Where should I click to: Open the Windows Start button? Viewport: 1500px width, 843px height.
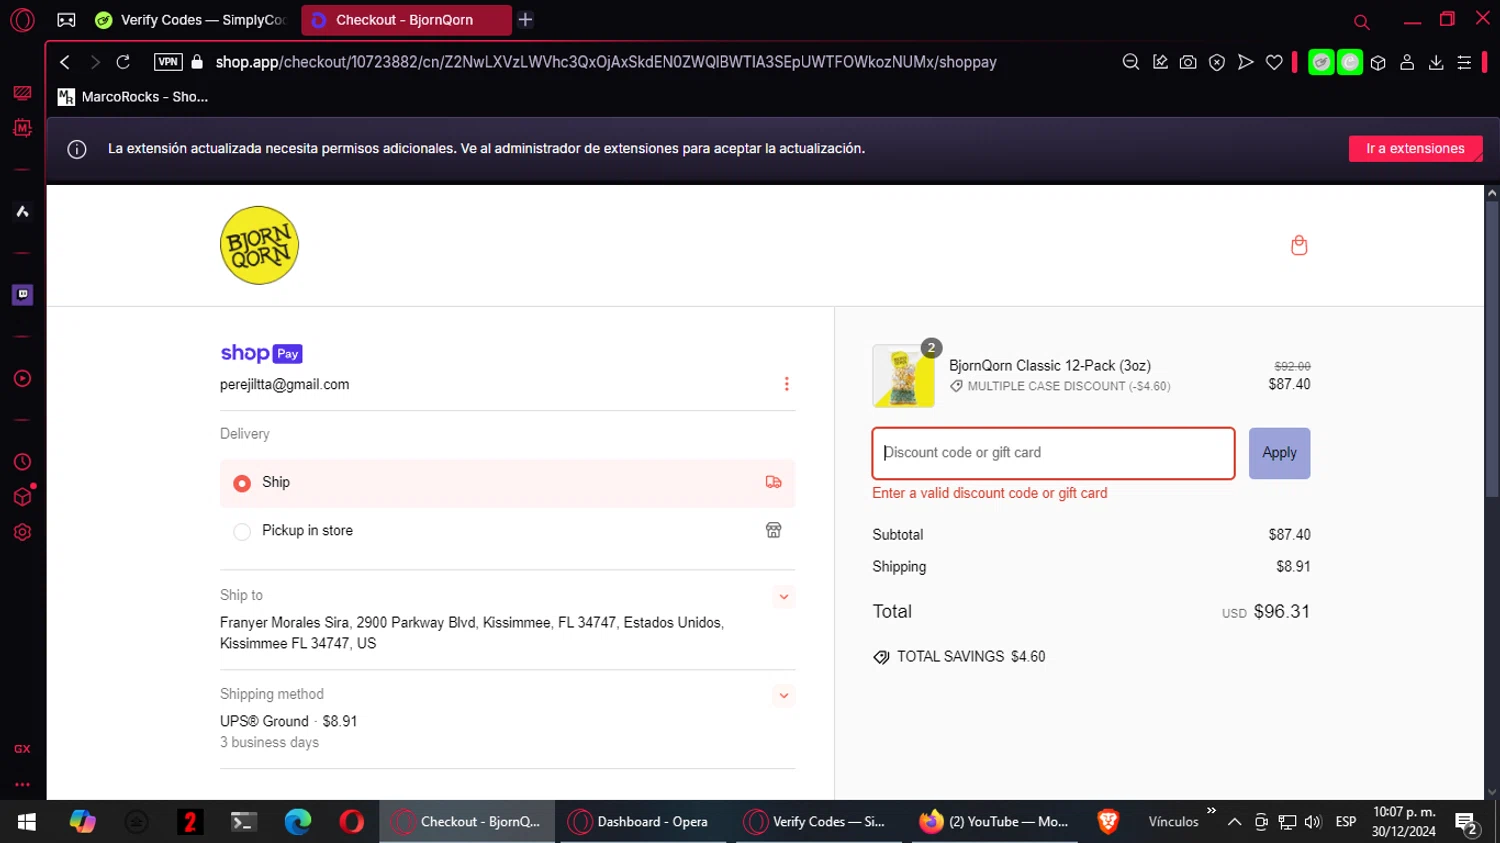27,822
